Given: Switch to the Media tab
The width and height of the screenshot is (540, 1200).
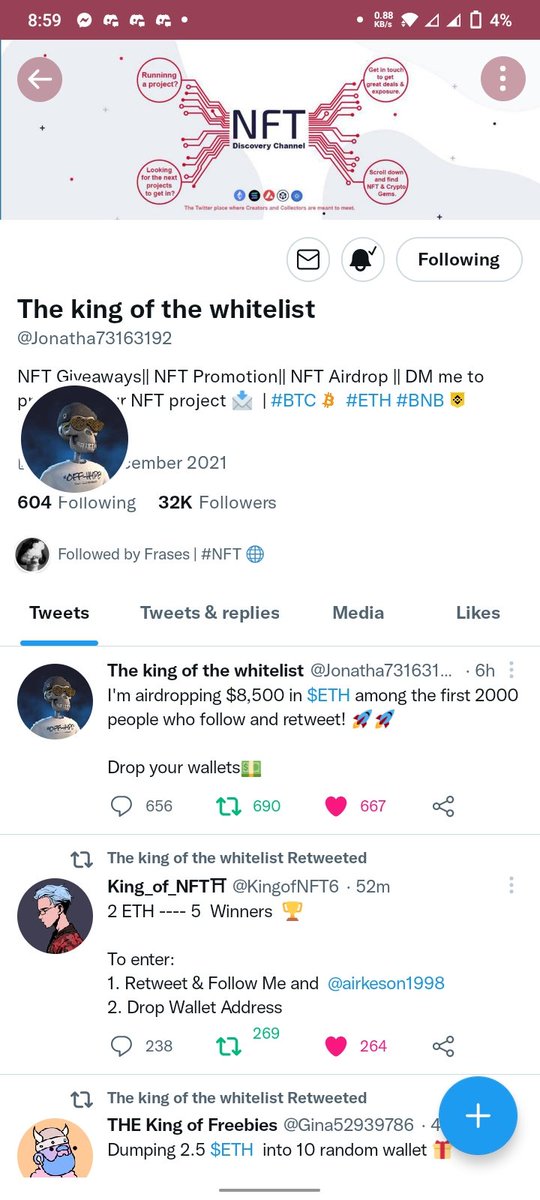Looking at the screenshot, I should (x=358, y=613).
